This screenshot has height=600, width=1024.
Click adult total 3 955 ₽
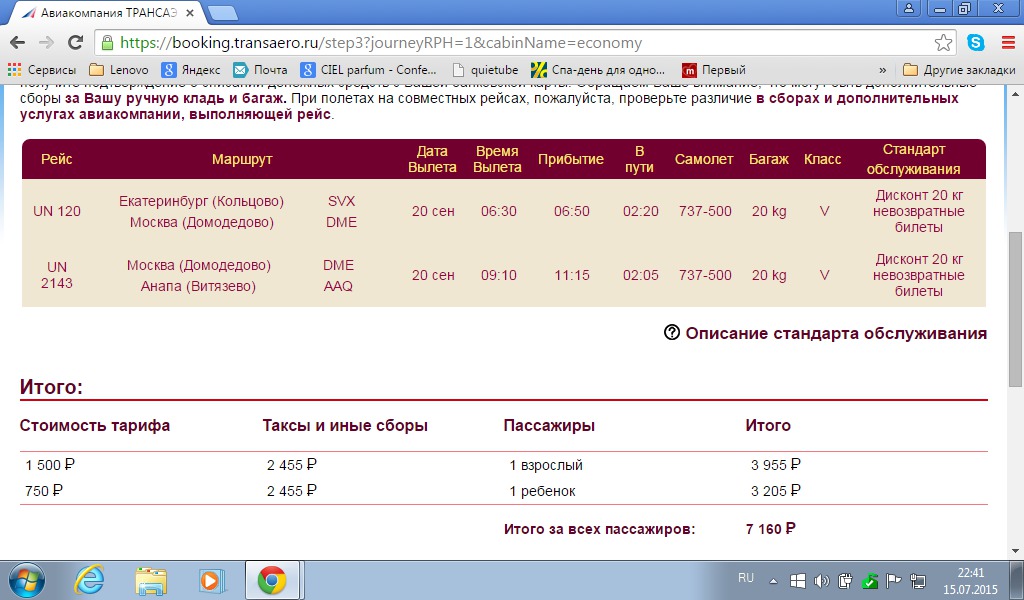tap(776, 465)
